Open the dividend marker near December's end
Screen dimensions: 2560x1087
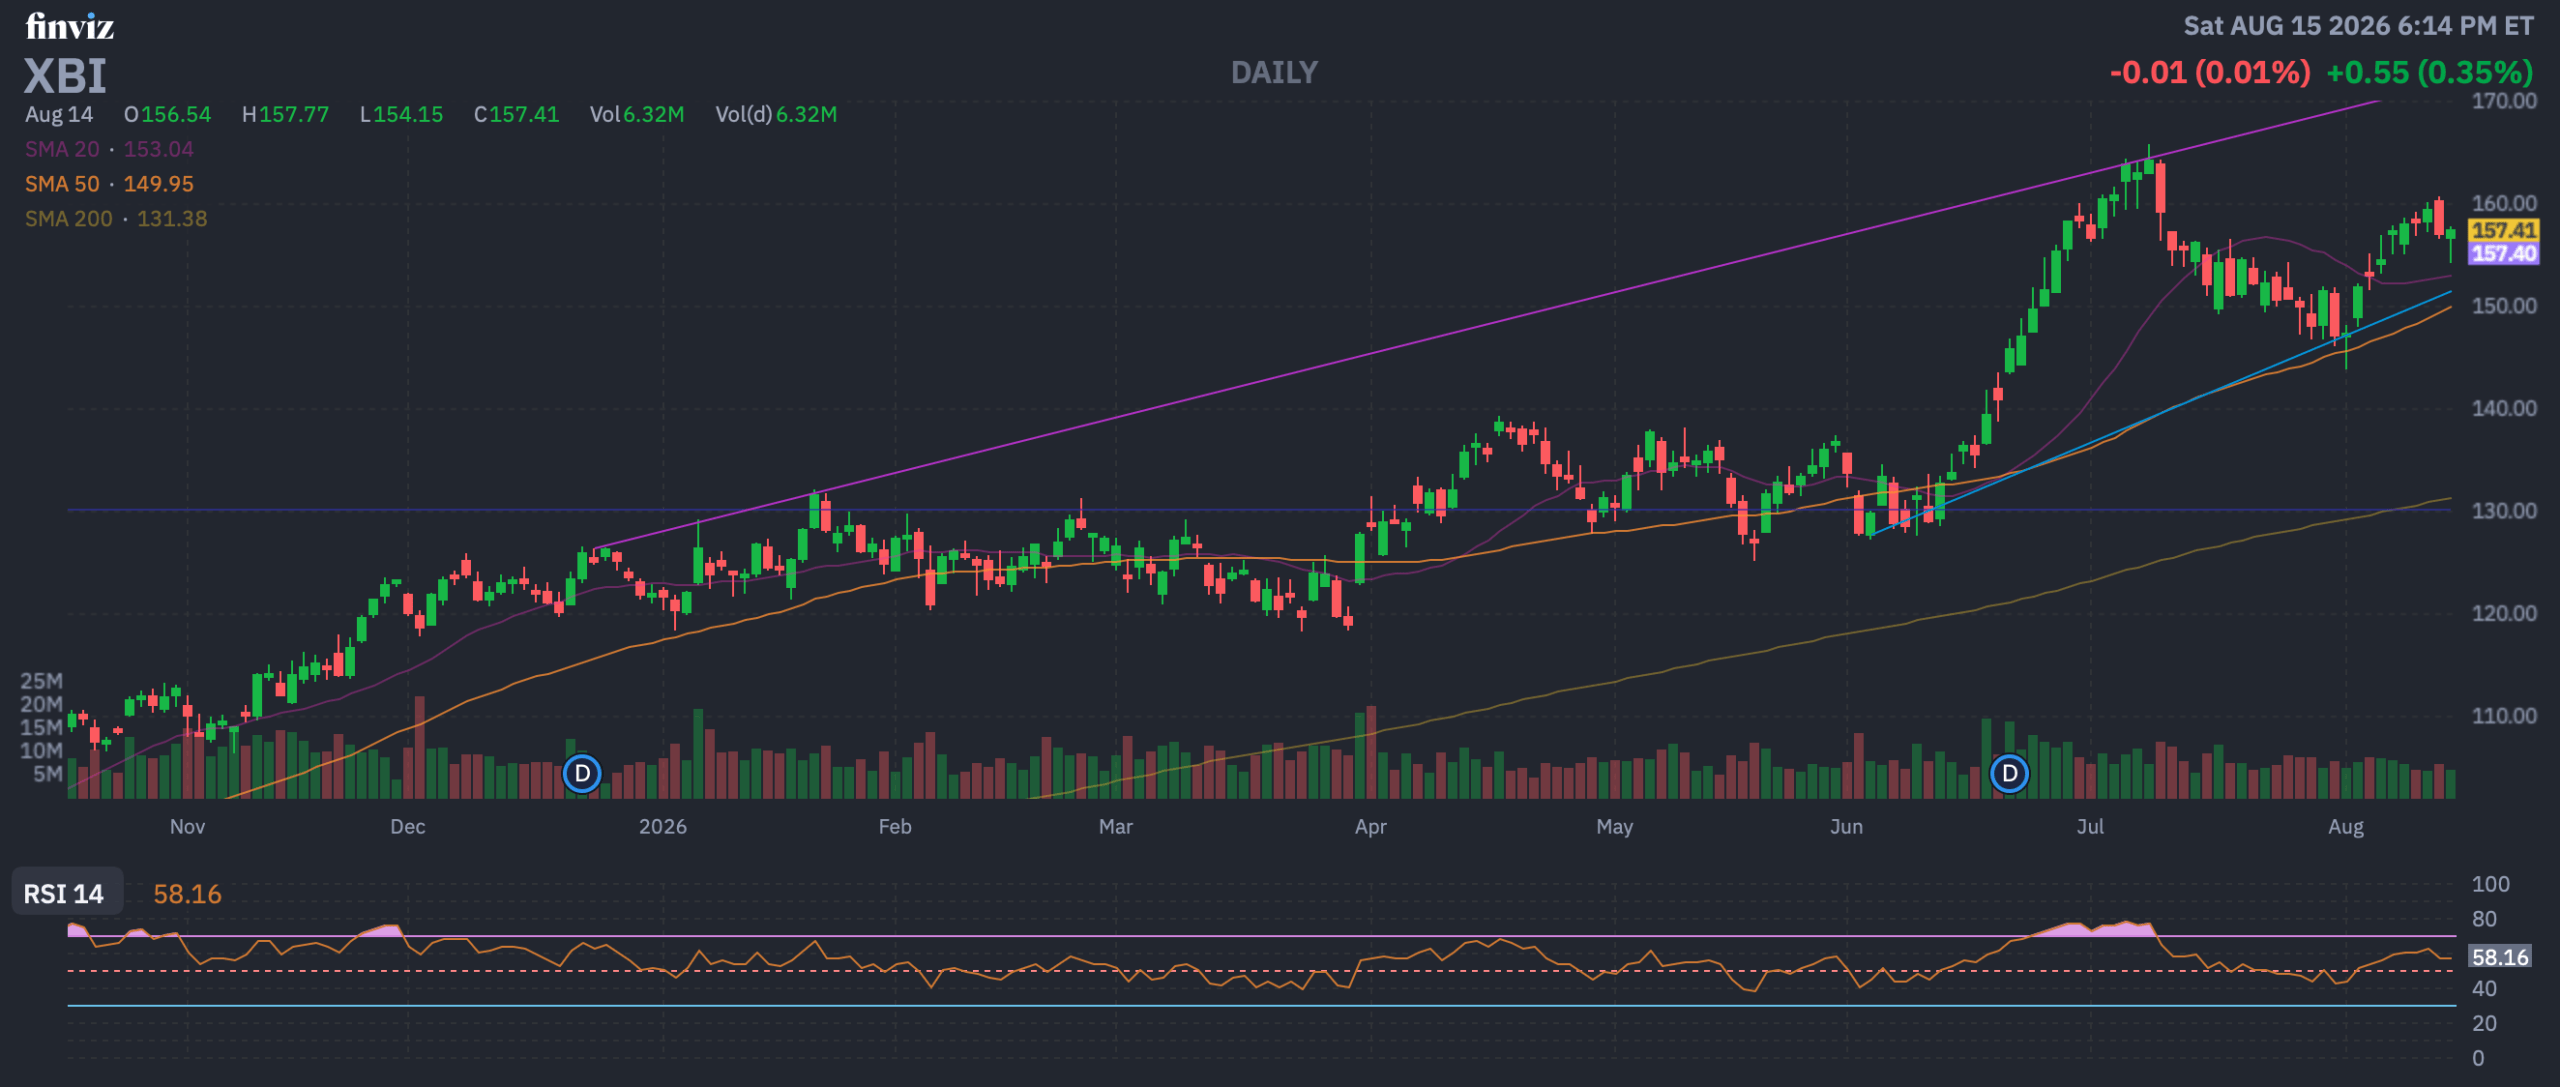(582, 773)
